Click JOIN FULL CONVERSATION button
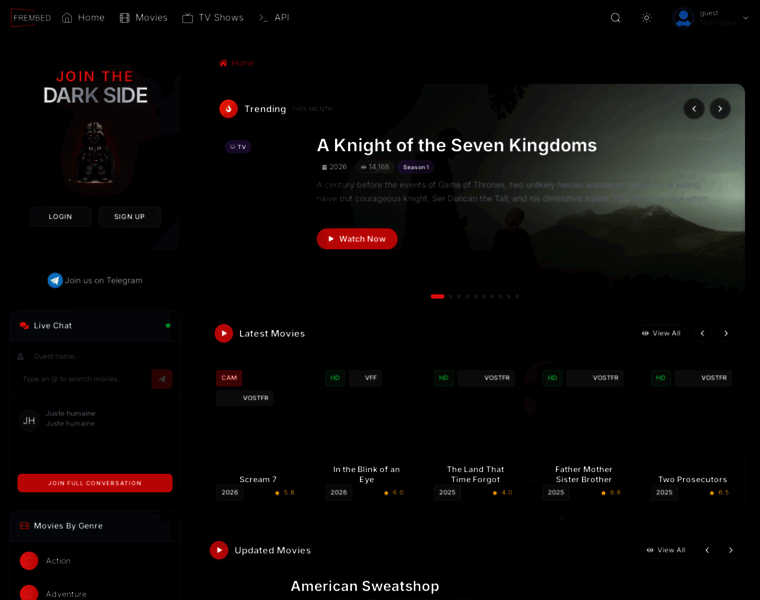Image resolution: width=760 pixels, height=600 pixels. [95, 483]
